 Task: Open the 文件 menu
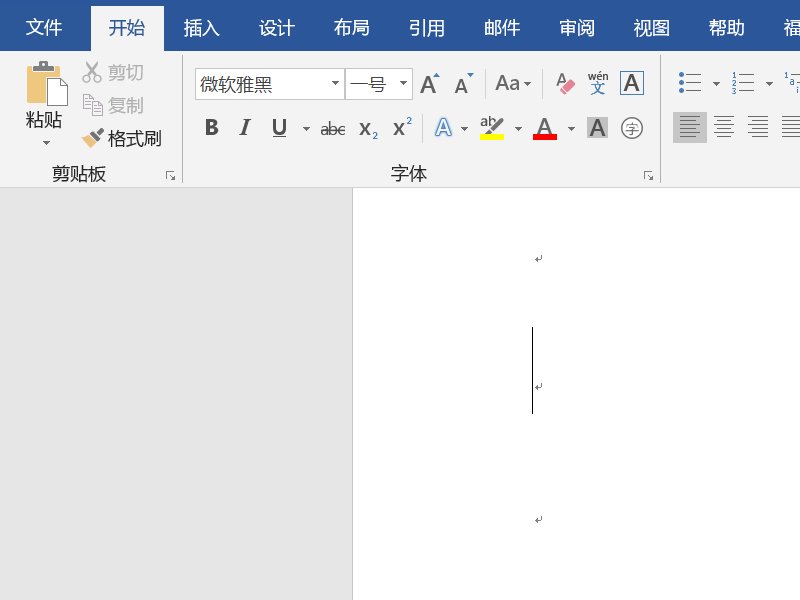coord(44,28)
